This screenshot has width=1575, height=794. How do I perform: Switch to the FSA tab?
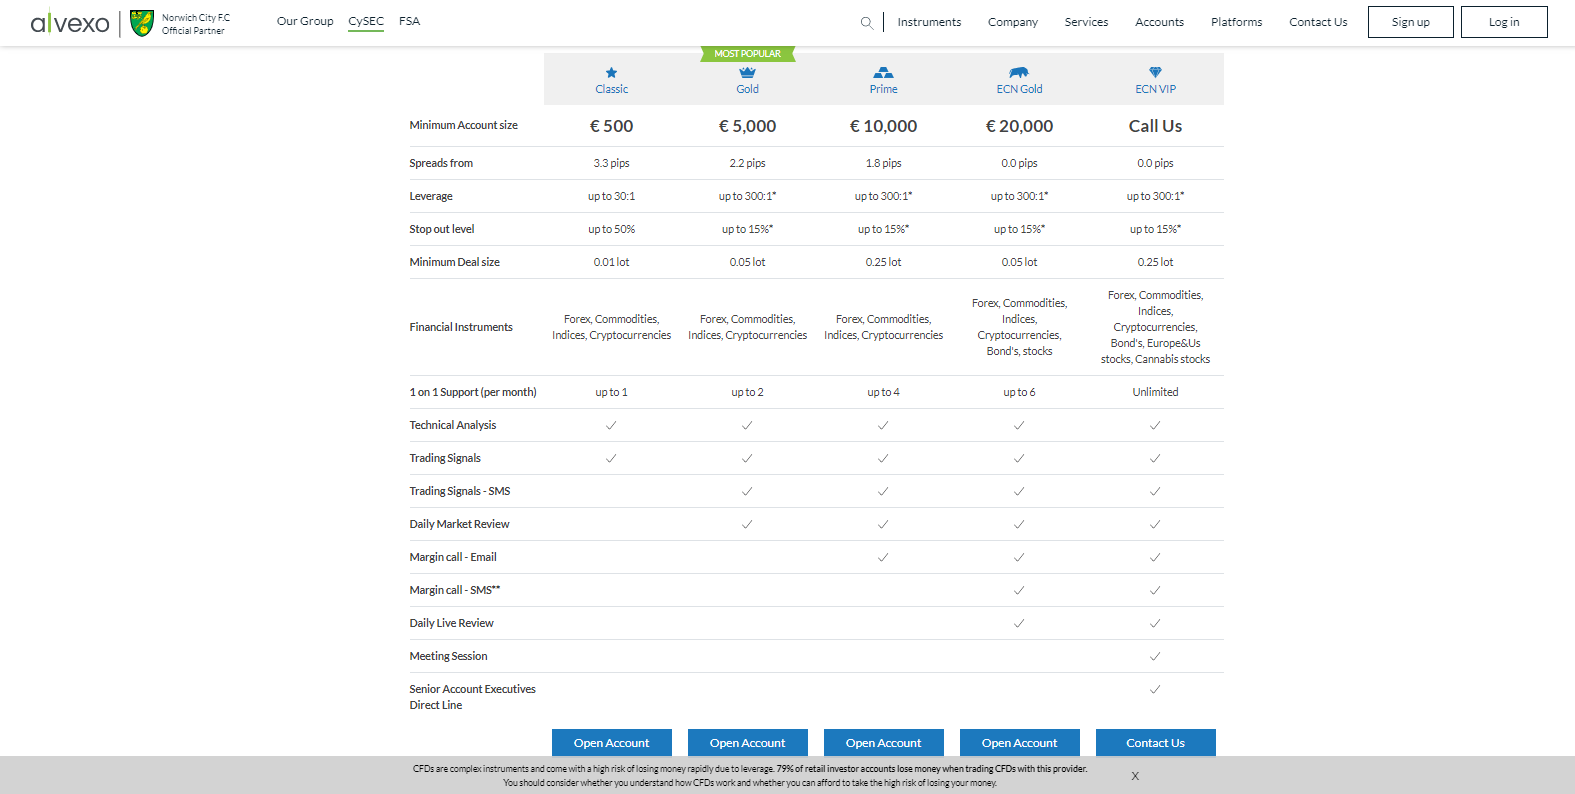click(409, 21)
